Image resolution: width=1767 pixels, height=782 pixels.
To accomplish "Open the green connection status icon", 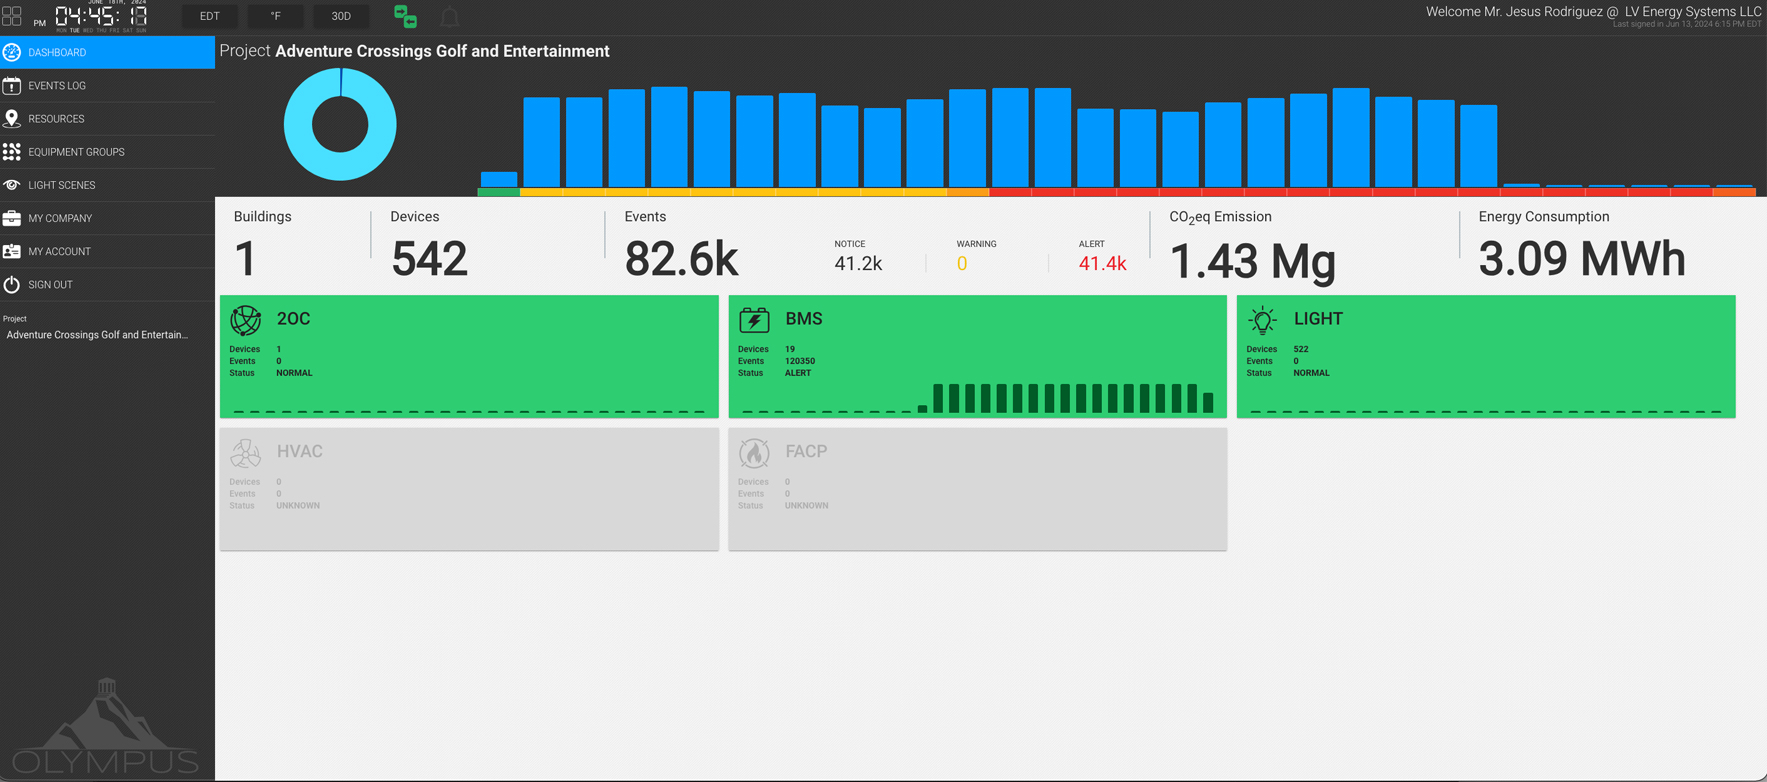I will point(405,16).
